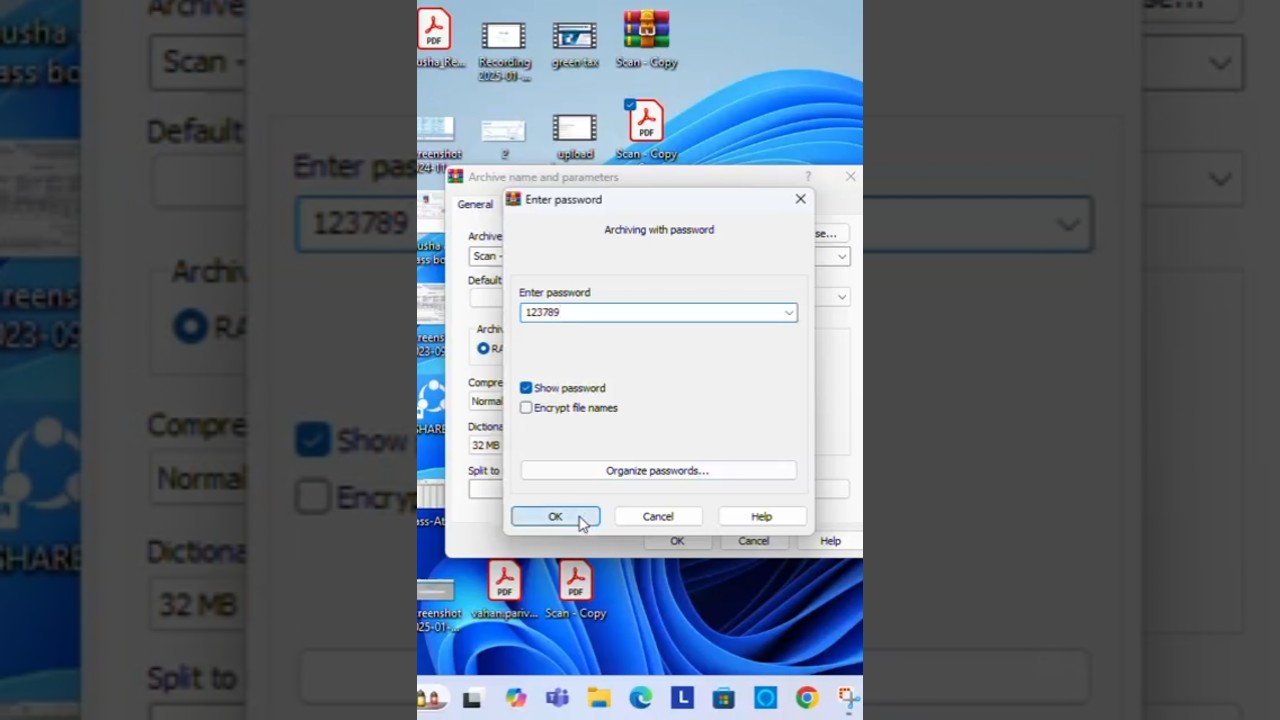This screenshot has width=1280, height=720.
Task: Open the 32 MB dictionary size dropdown
Action: click(x=486, y=445)
